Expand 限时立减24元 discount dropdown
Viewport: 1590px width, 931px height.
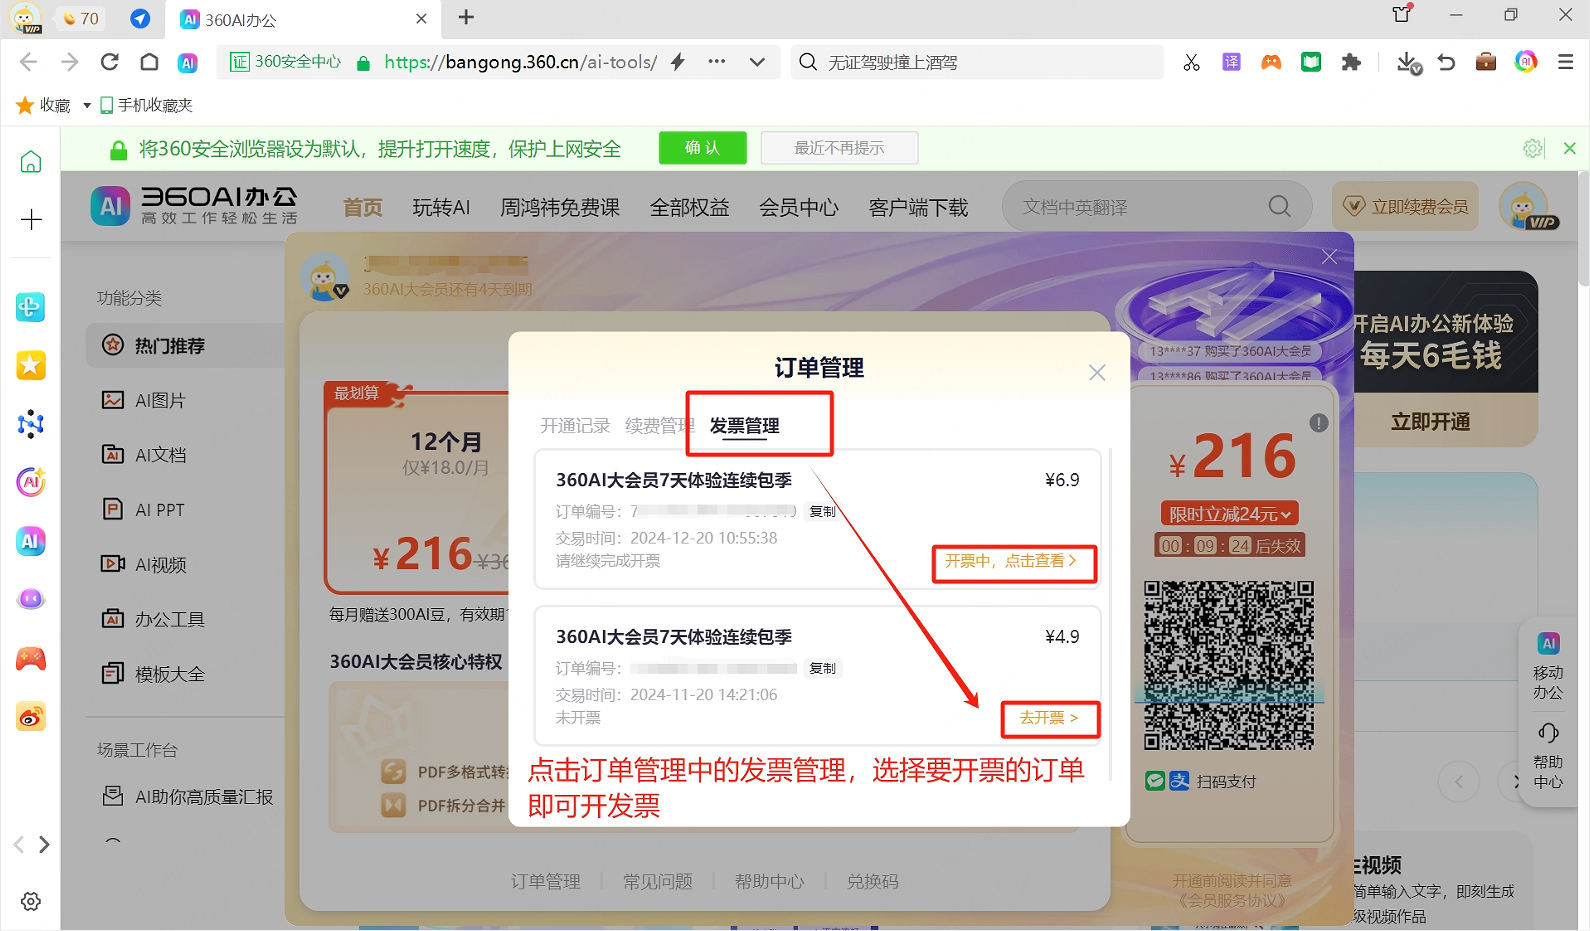pyautogui.click(x=1229, y=514)
